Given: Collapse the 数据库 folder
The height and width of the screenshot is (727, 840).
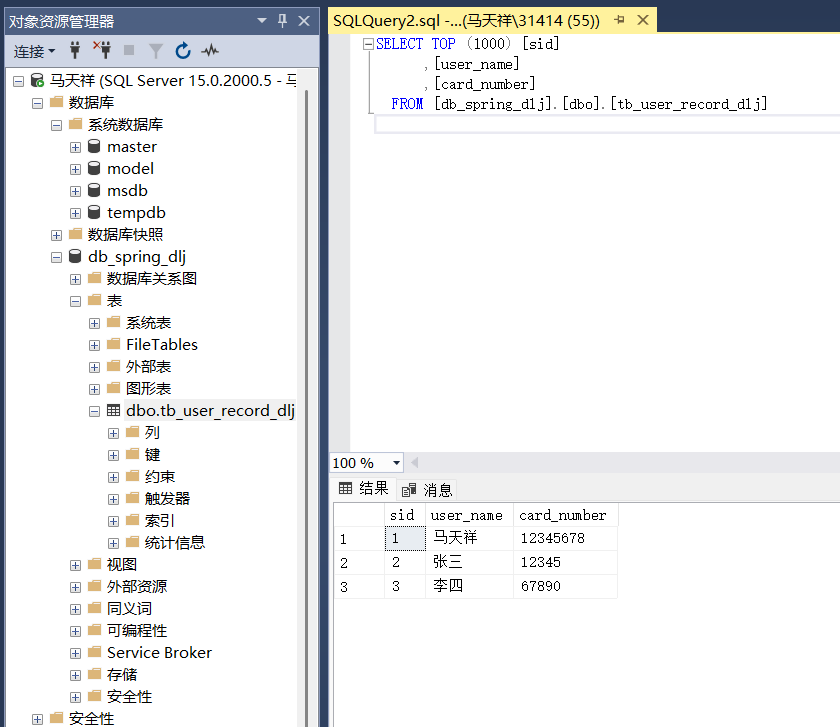Looking at the screenshot, I should pos(37,103).
